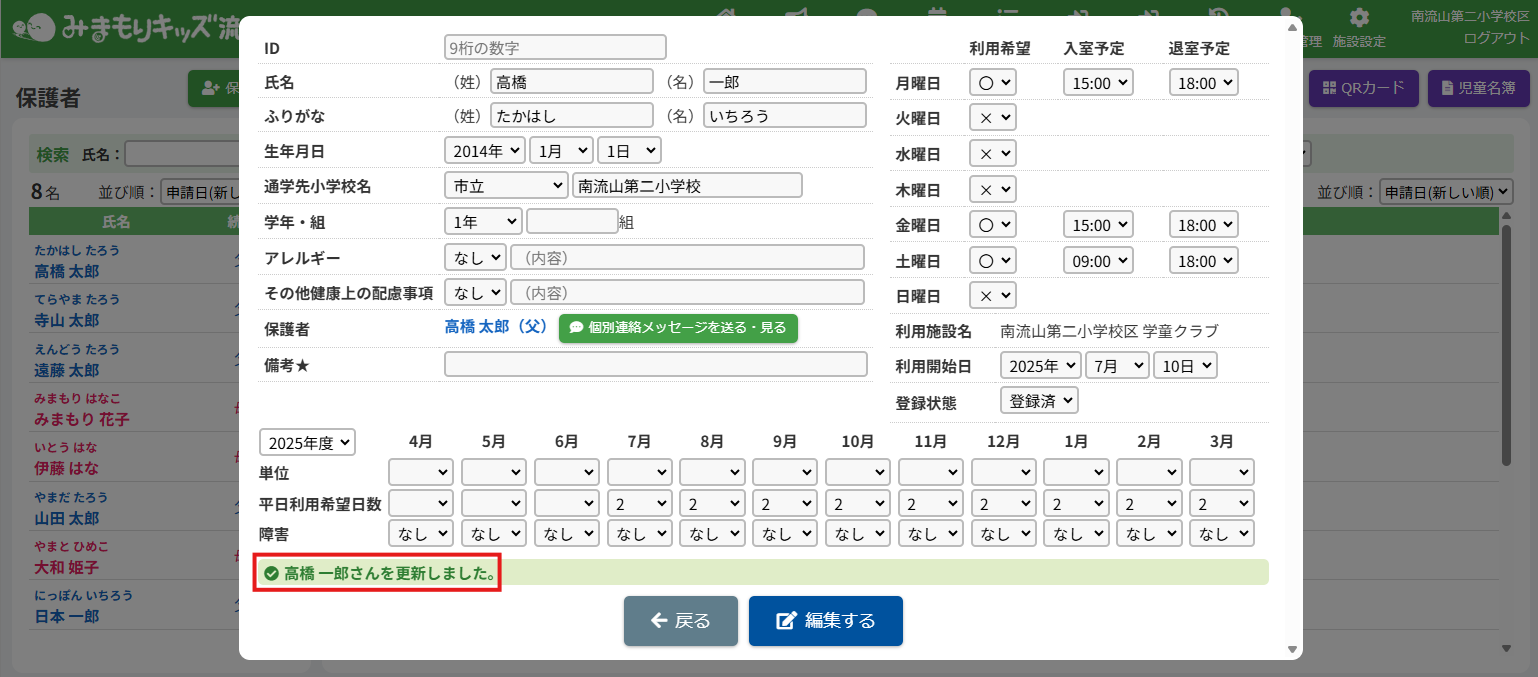Click the ログアウト link
The width and height of the screenshot is (1538, 677).
click(x=1496, y=38)
